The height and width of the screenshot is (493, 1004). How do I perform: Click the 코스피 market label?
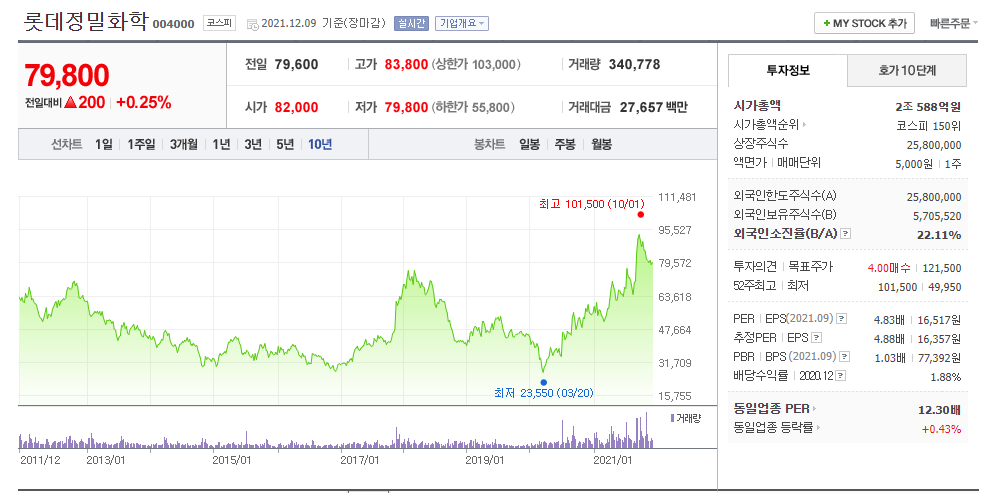click(220, 24)
